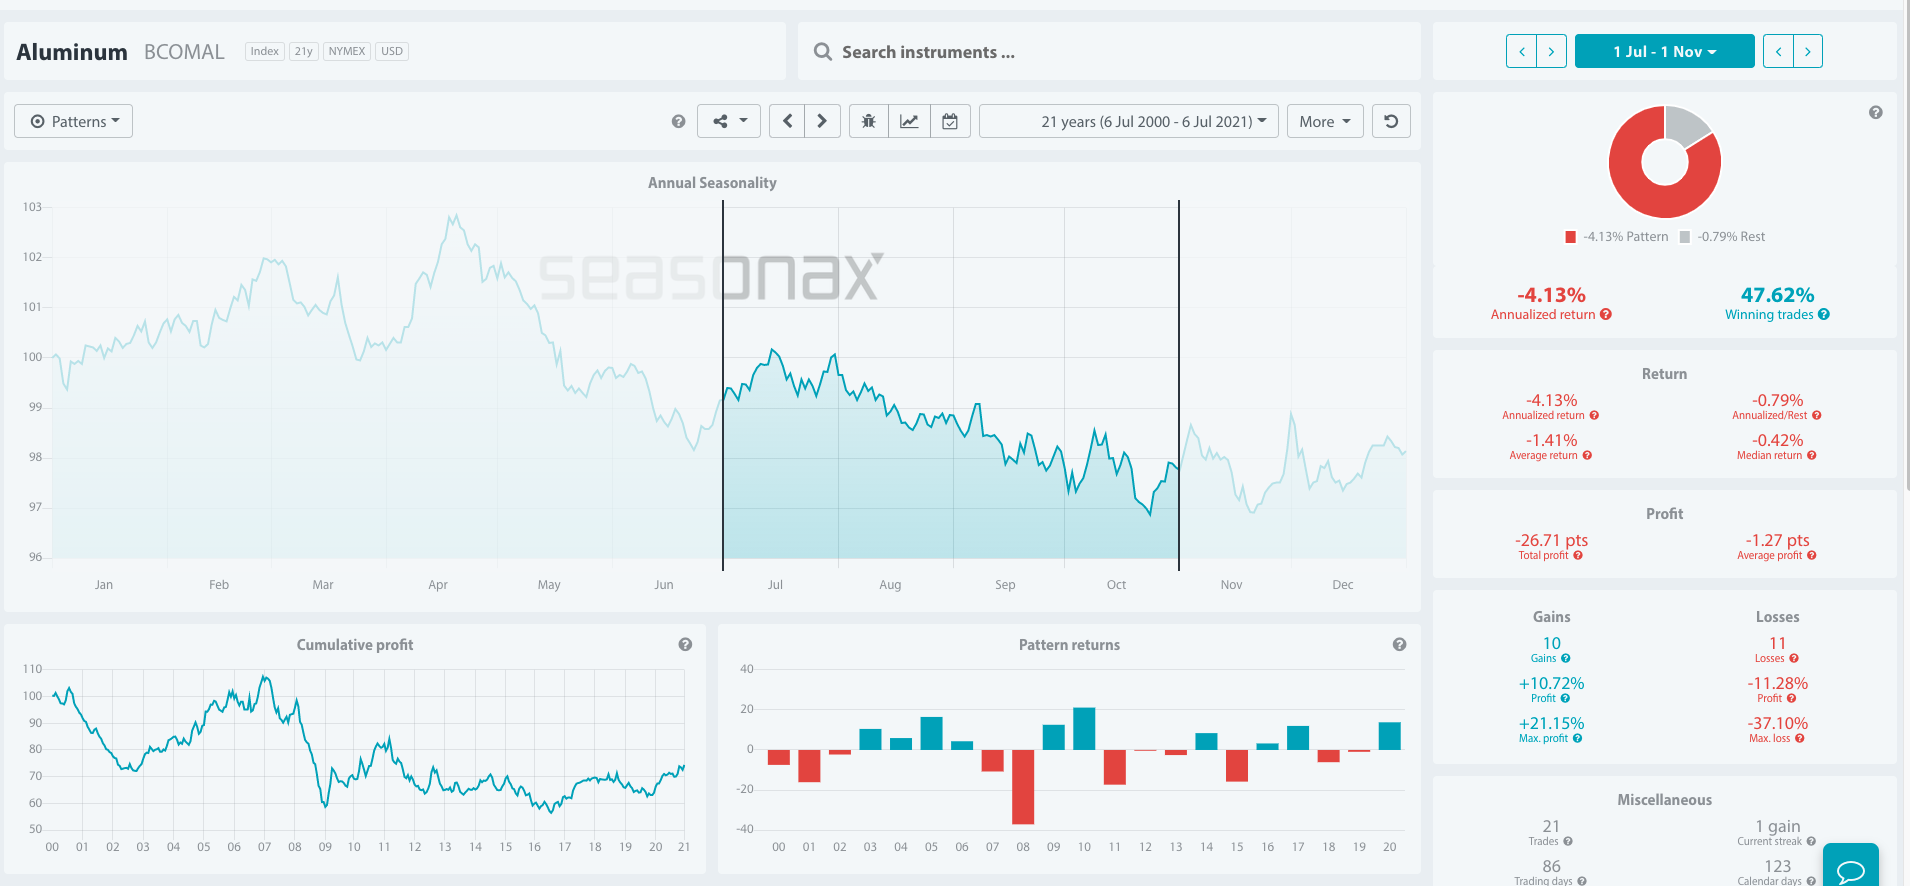This screenshot has width=1910, height=886.
Task: Click the Index tag beside the BCOMAL symbol
Action: [x=264, y=51]
